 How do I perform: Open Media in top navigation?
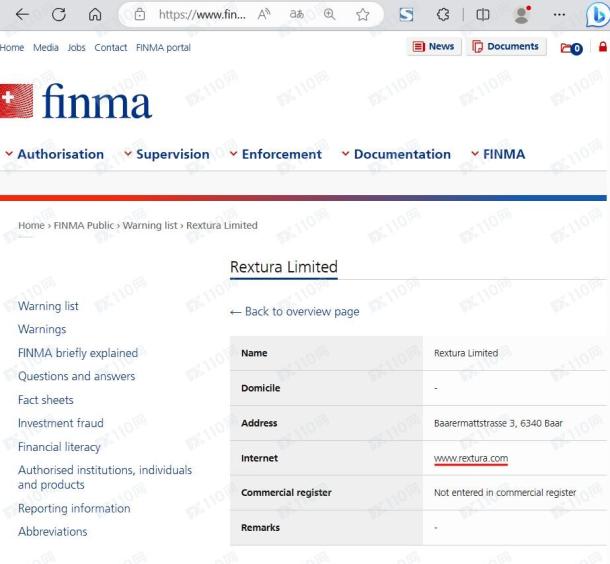pyautogui.click(x=46, y=47)
